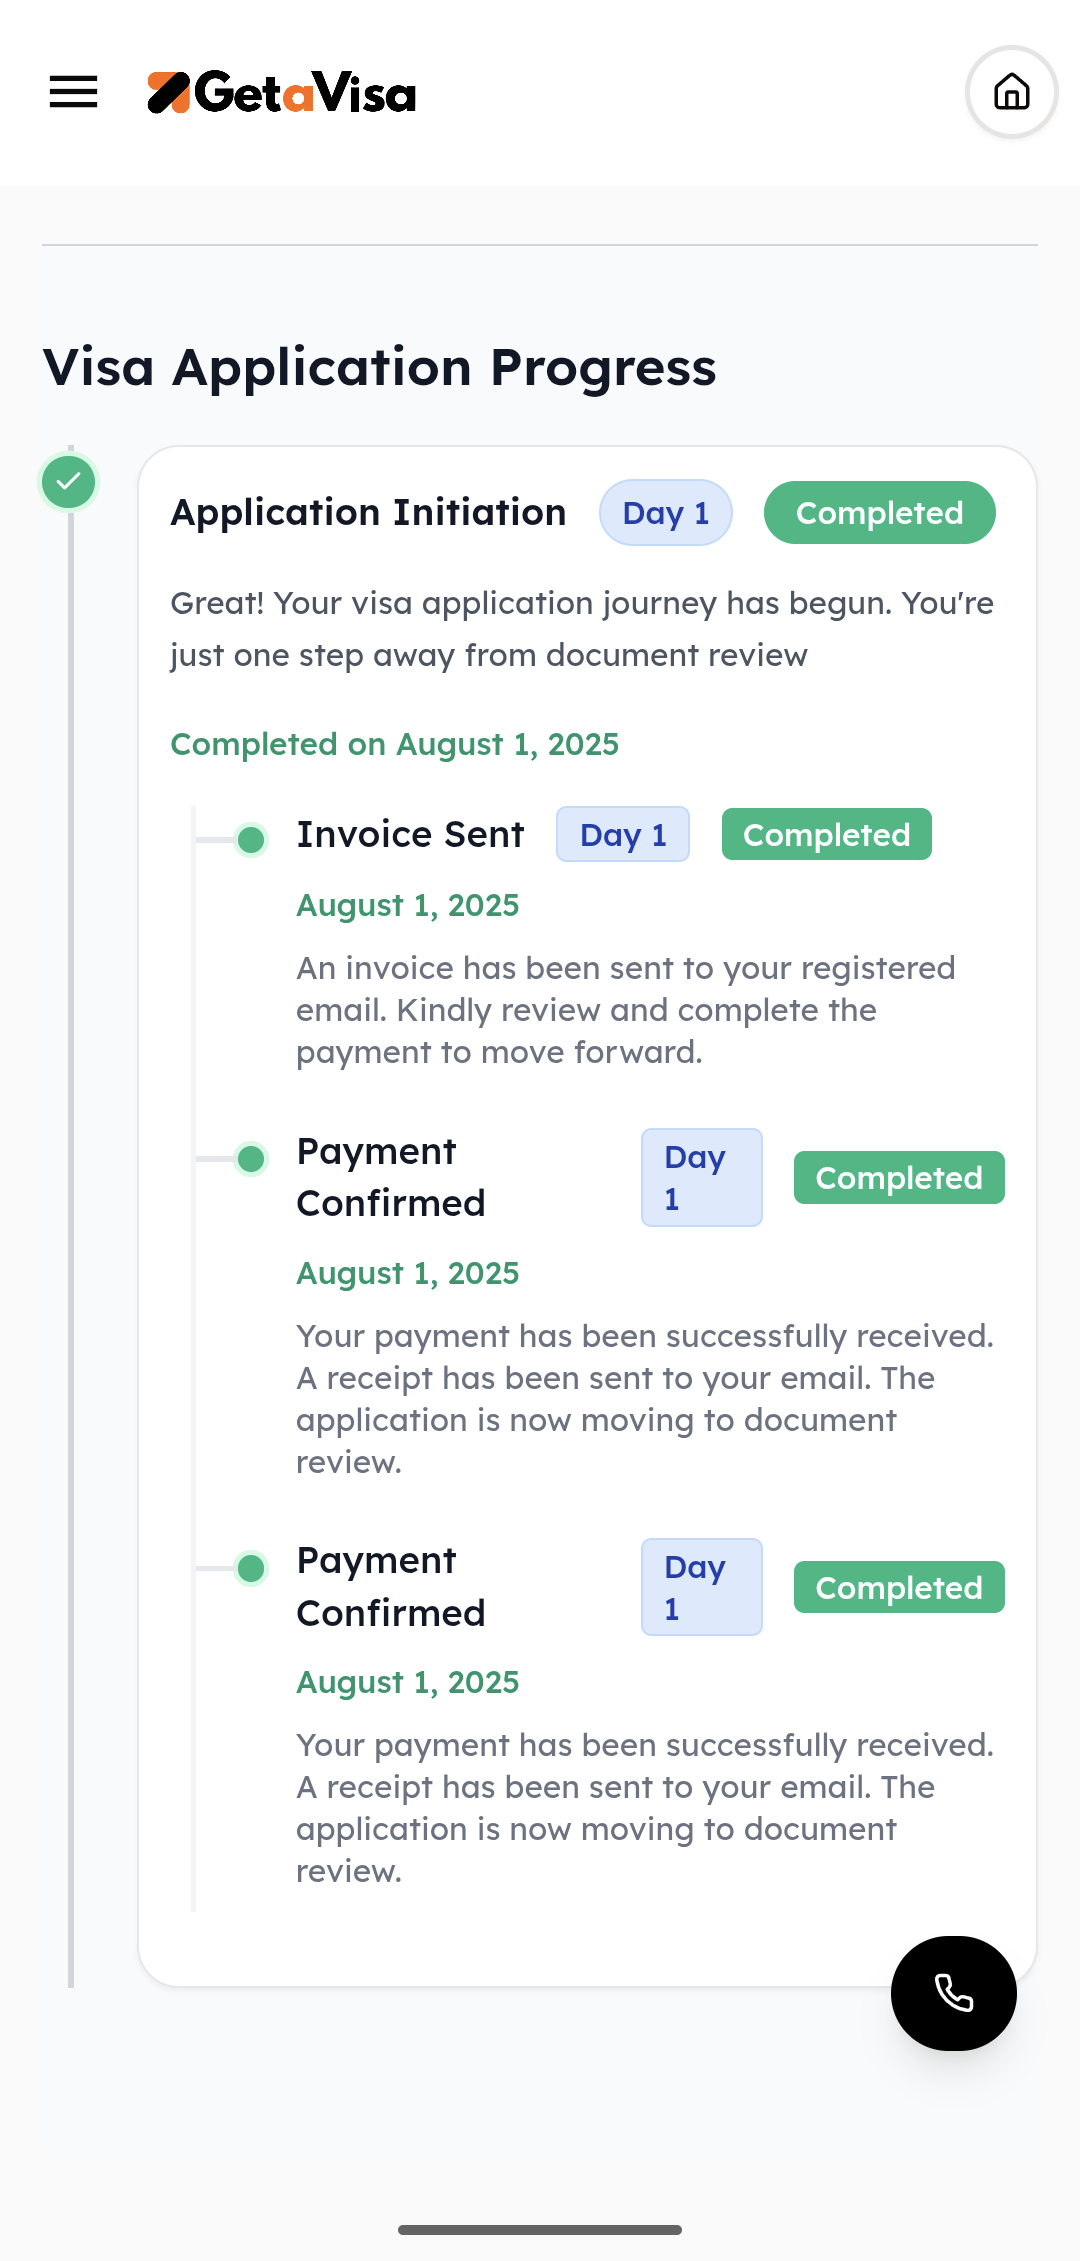This screenshot has height=2261, width=1080.
Task: Toggle the Completed status badge for Application Initiation
Action: (x=879, y=512)
